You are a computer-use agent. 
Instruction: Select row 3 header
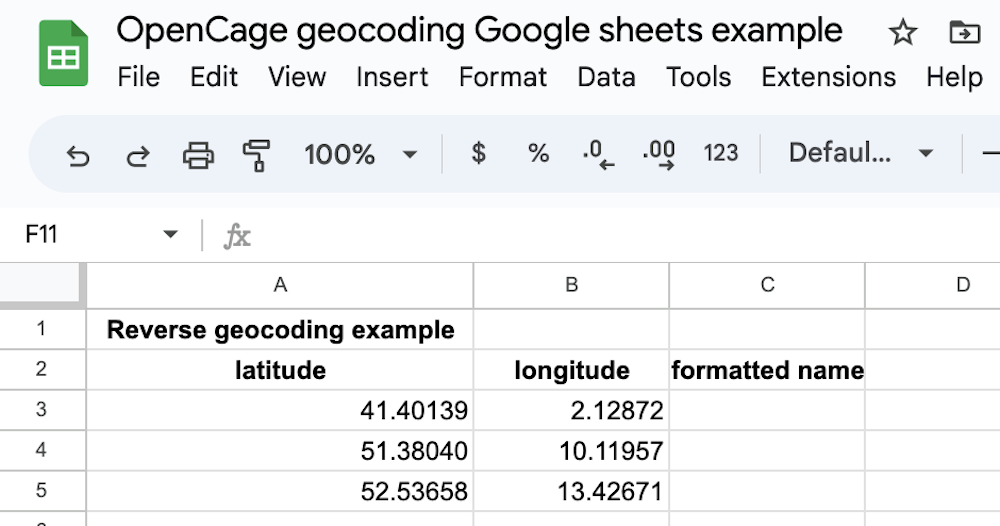click(x=42, y=410)
